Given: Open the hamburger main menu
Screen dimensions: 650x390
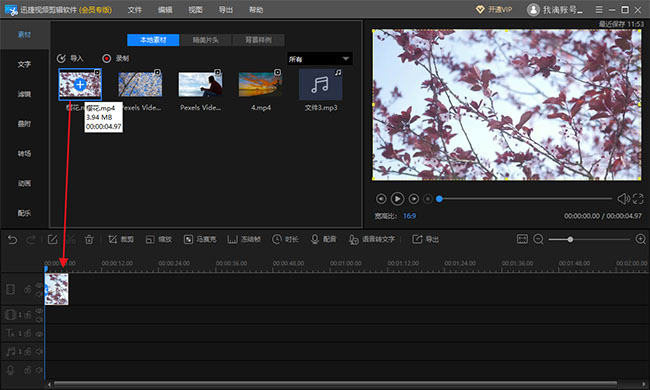Looking at the screenshot, I should [x=599, y=10].
